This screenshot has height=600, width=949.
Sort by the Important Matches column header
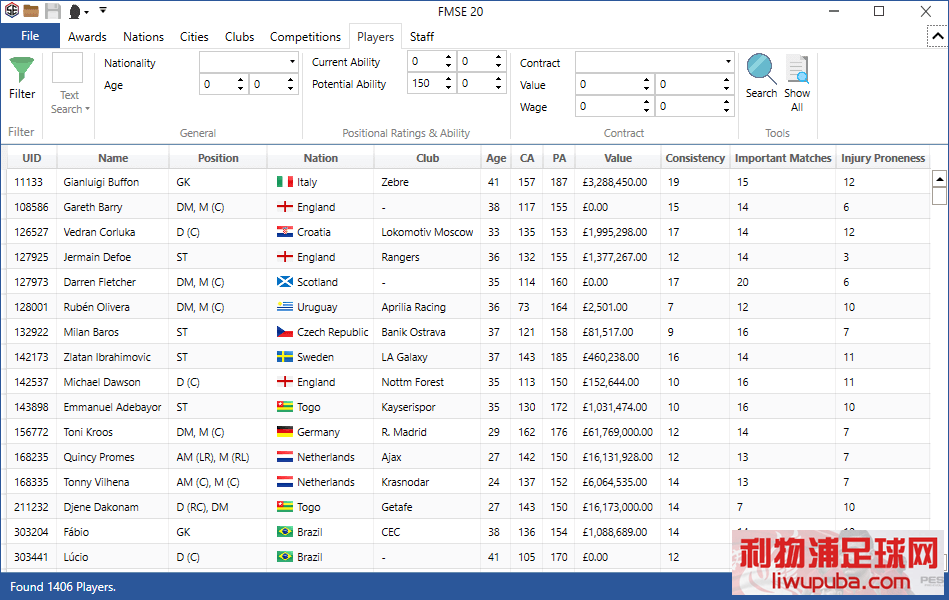pyautogui.click(x=783, y=158)
